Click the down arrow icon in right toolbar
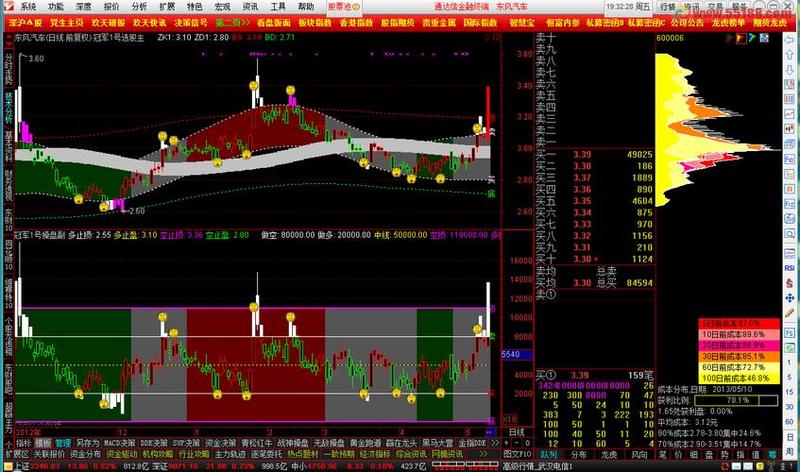Screen dimensions: 800x472 click(789, 69)
